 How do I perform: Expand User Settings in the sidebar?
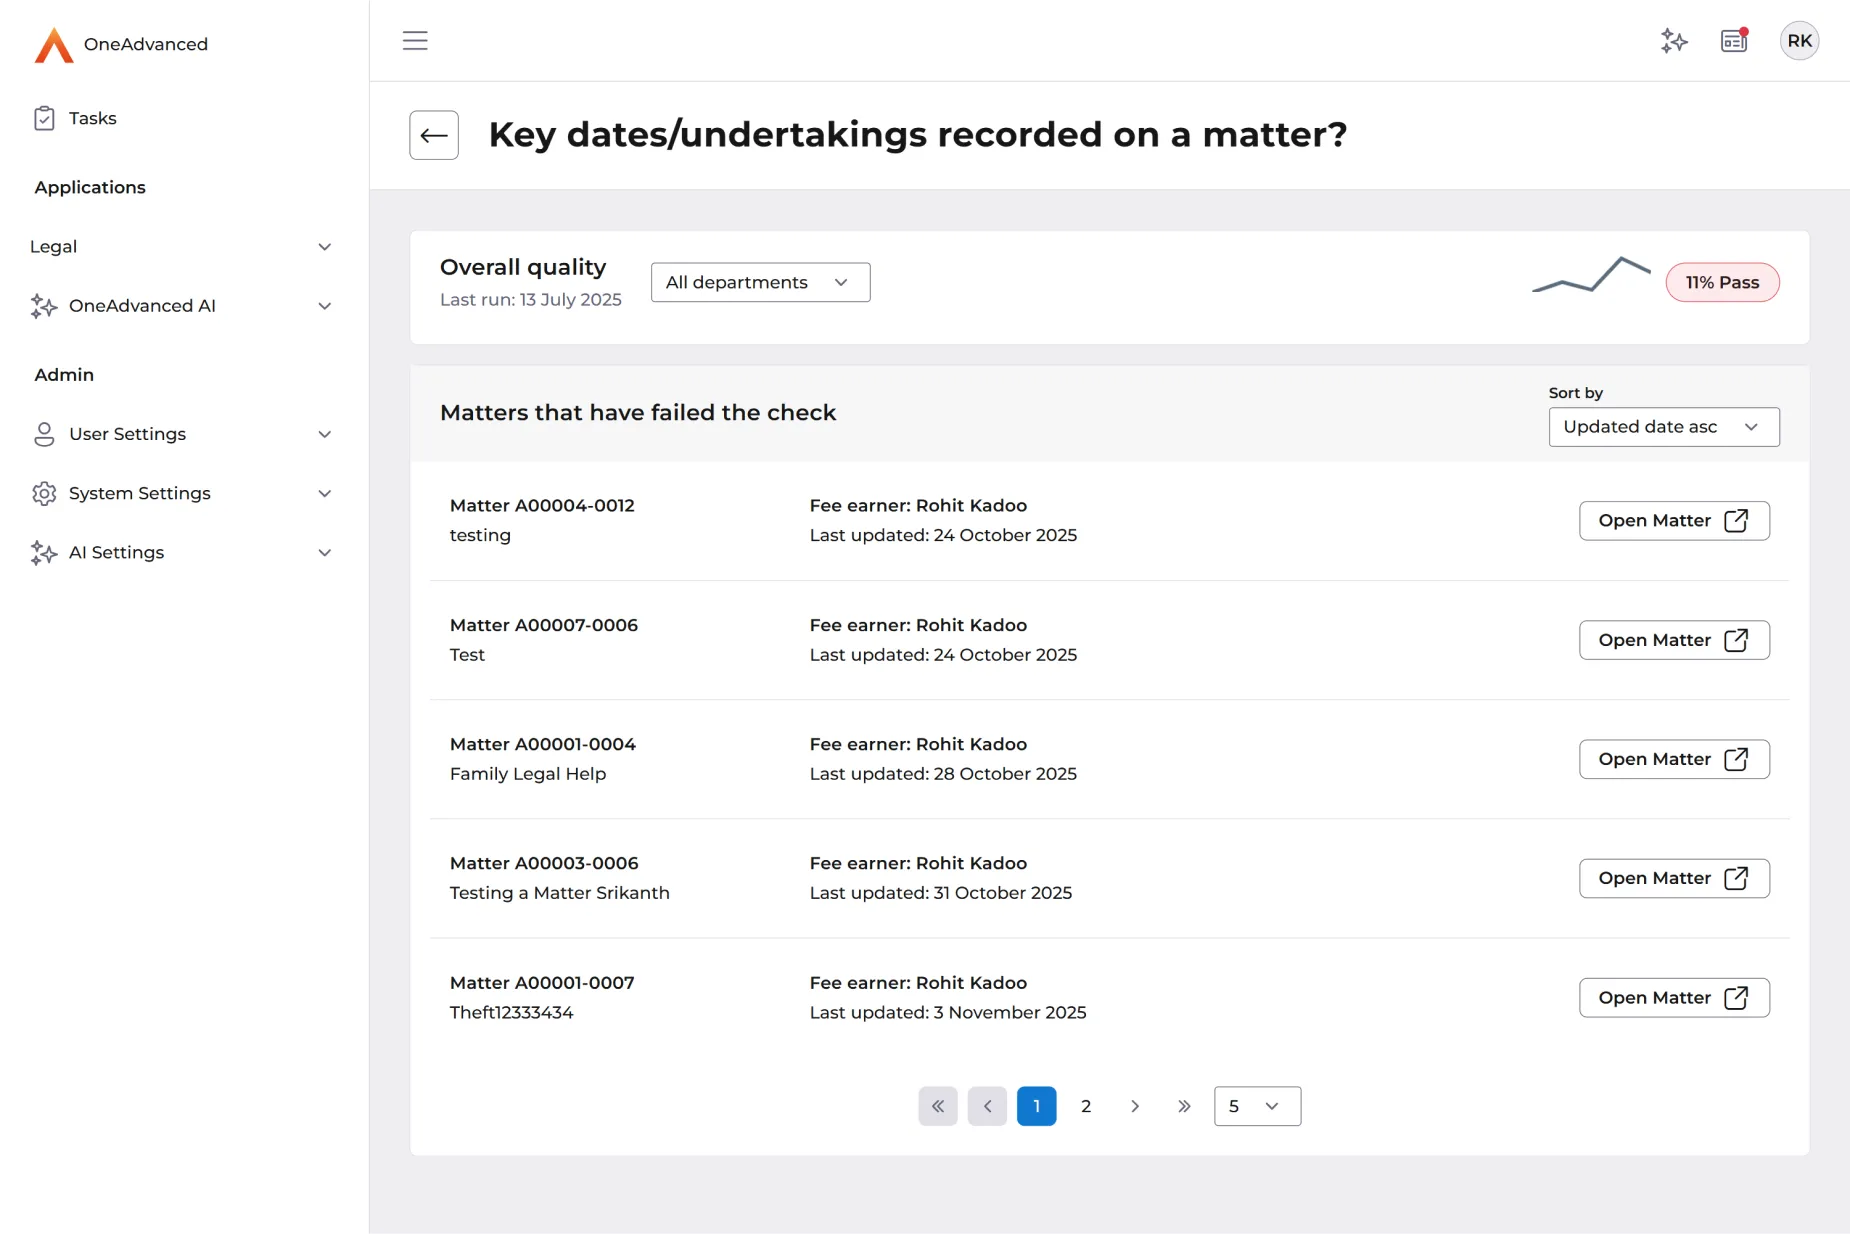pyautogui.click(x=180, y=434)
